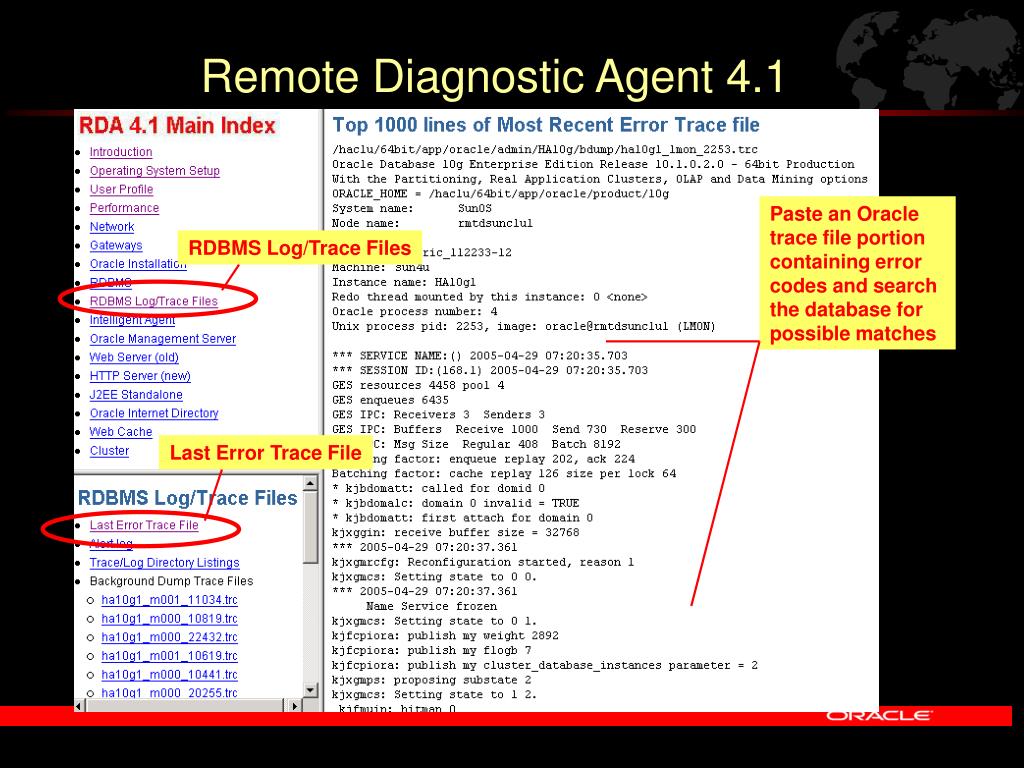This screenshot has width=1024, height=768.
Task: Open Intelligent Agent link
Action: point(132,321)
